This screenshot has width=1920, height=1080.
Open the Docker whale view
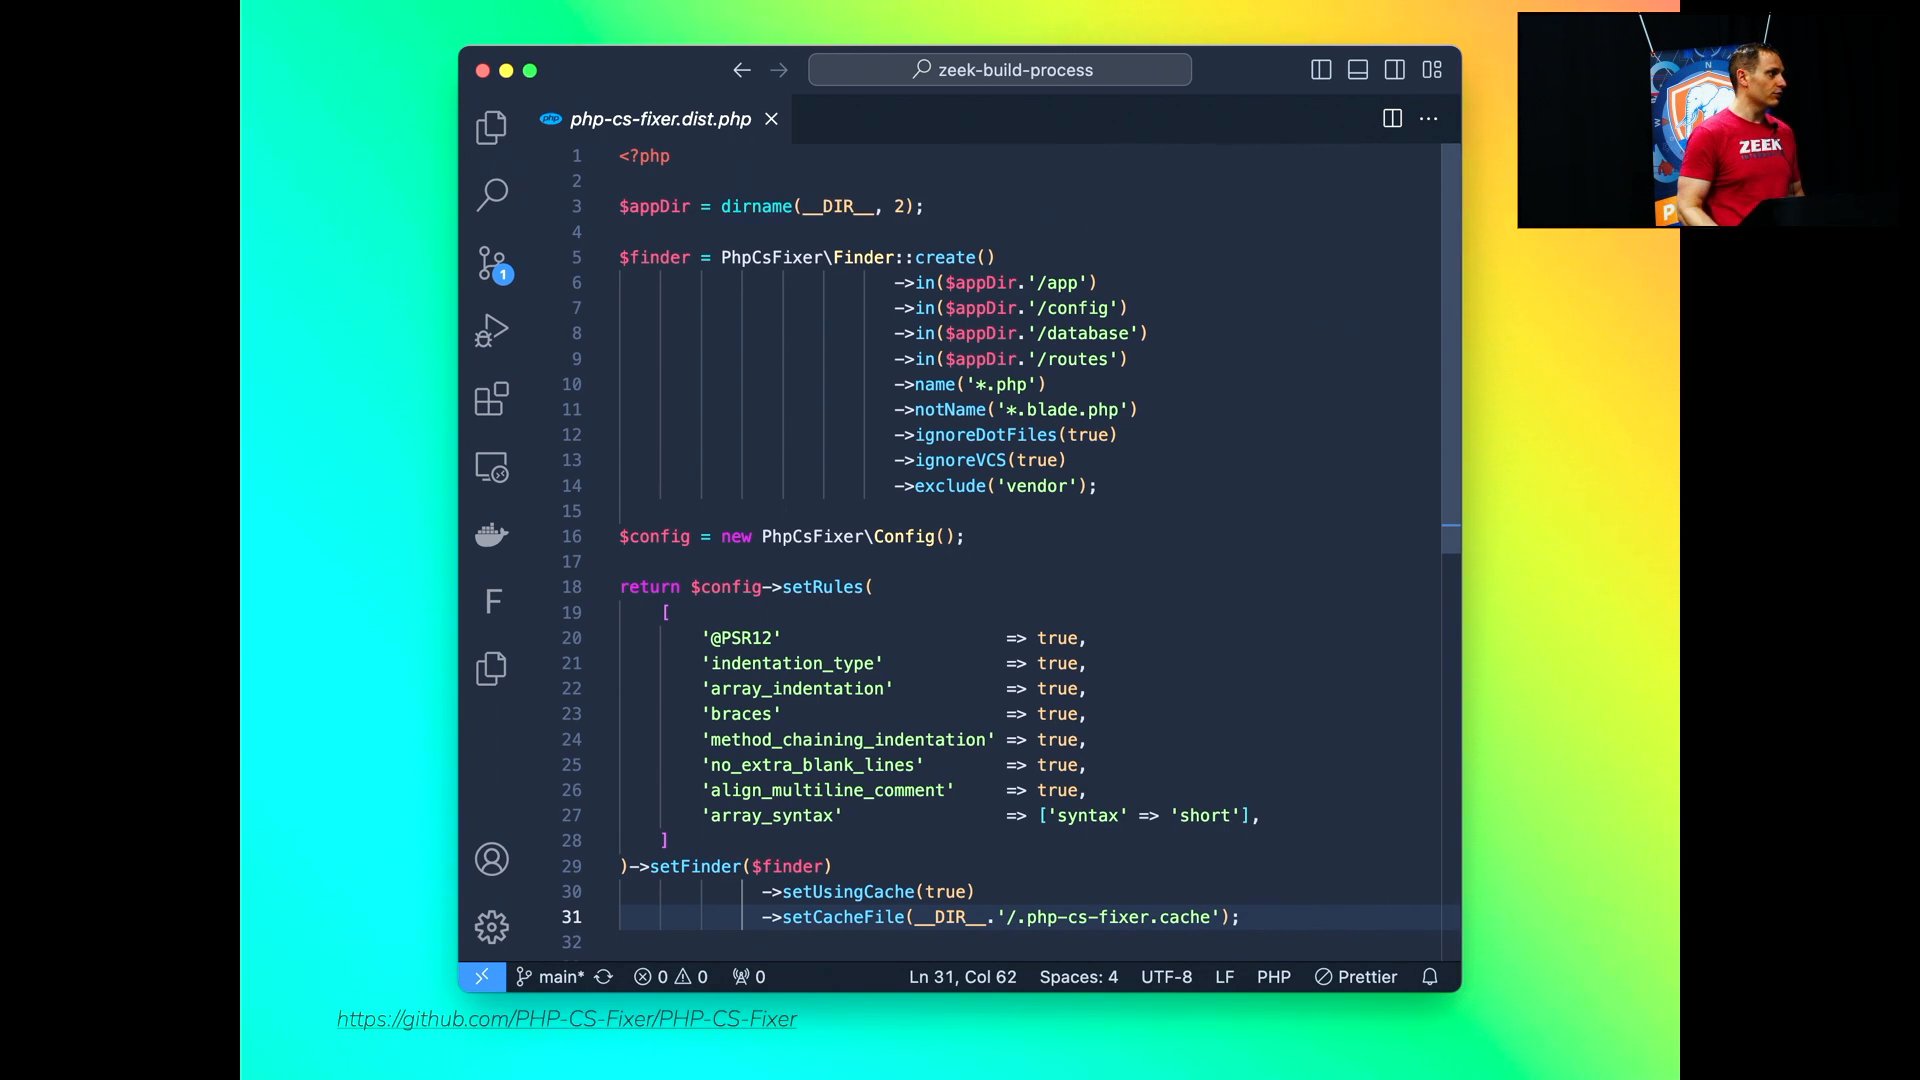point(491,534)
